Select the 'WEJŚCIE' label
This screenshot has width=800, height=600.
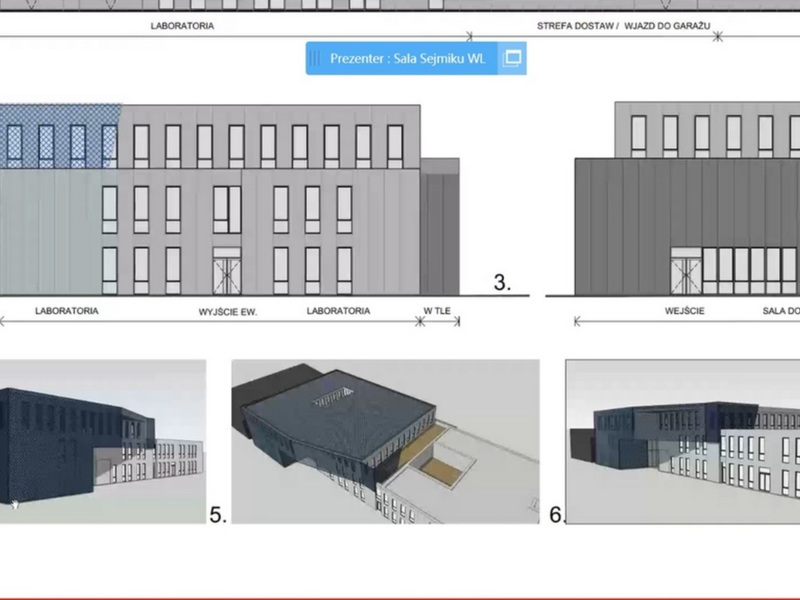coord(684,310)
